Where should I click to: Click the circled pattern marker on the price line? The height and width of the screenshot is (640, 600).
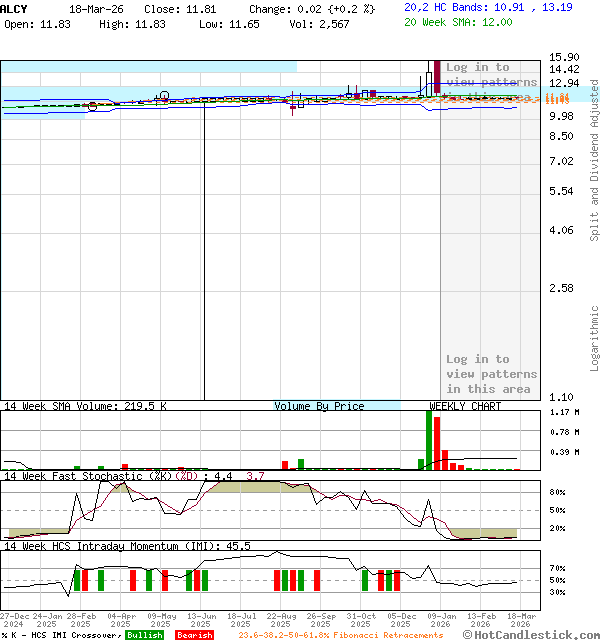pyautogui.click(x=164, y=96)
